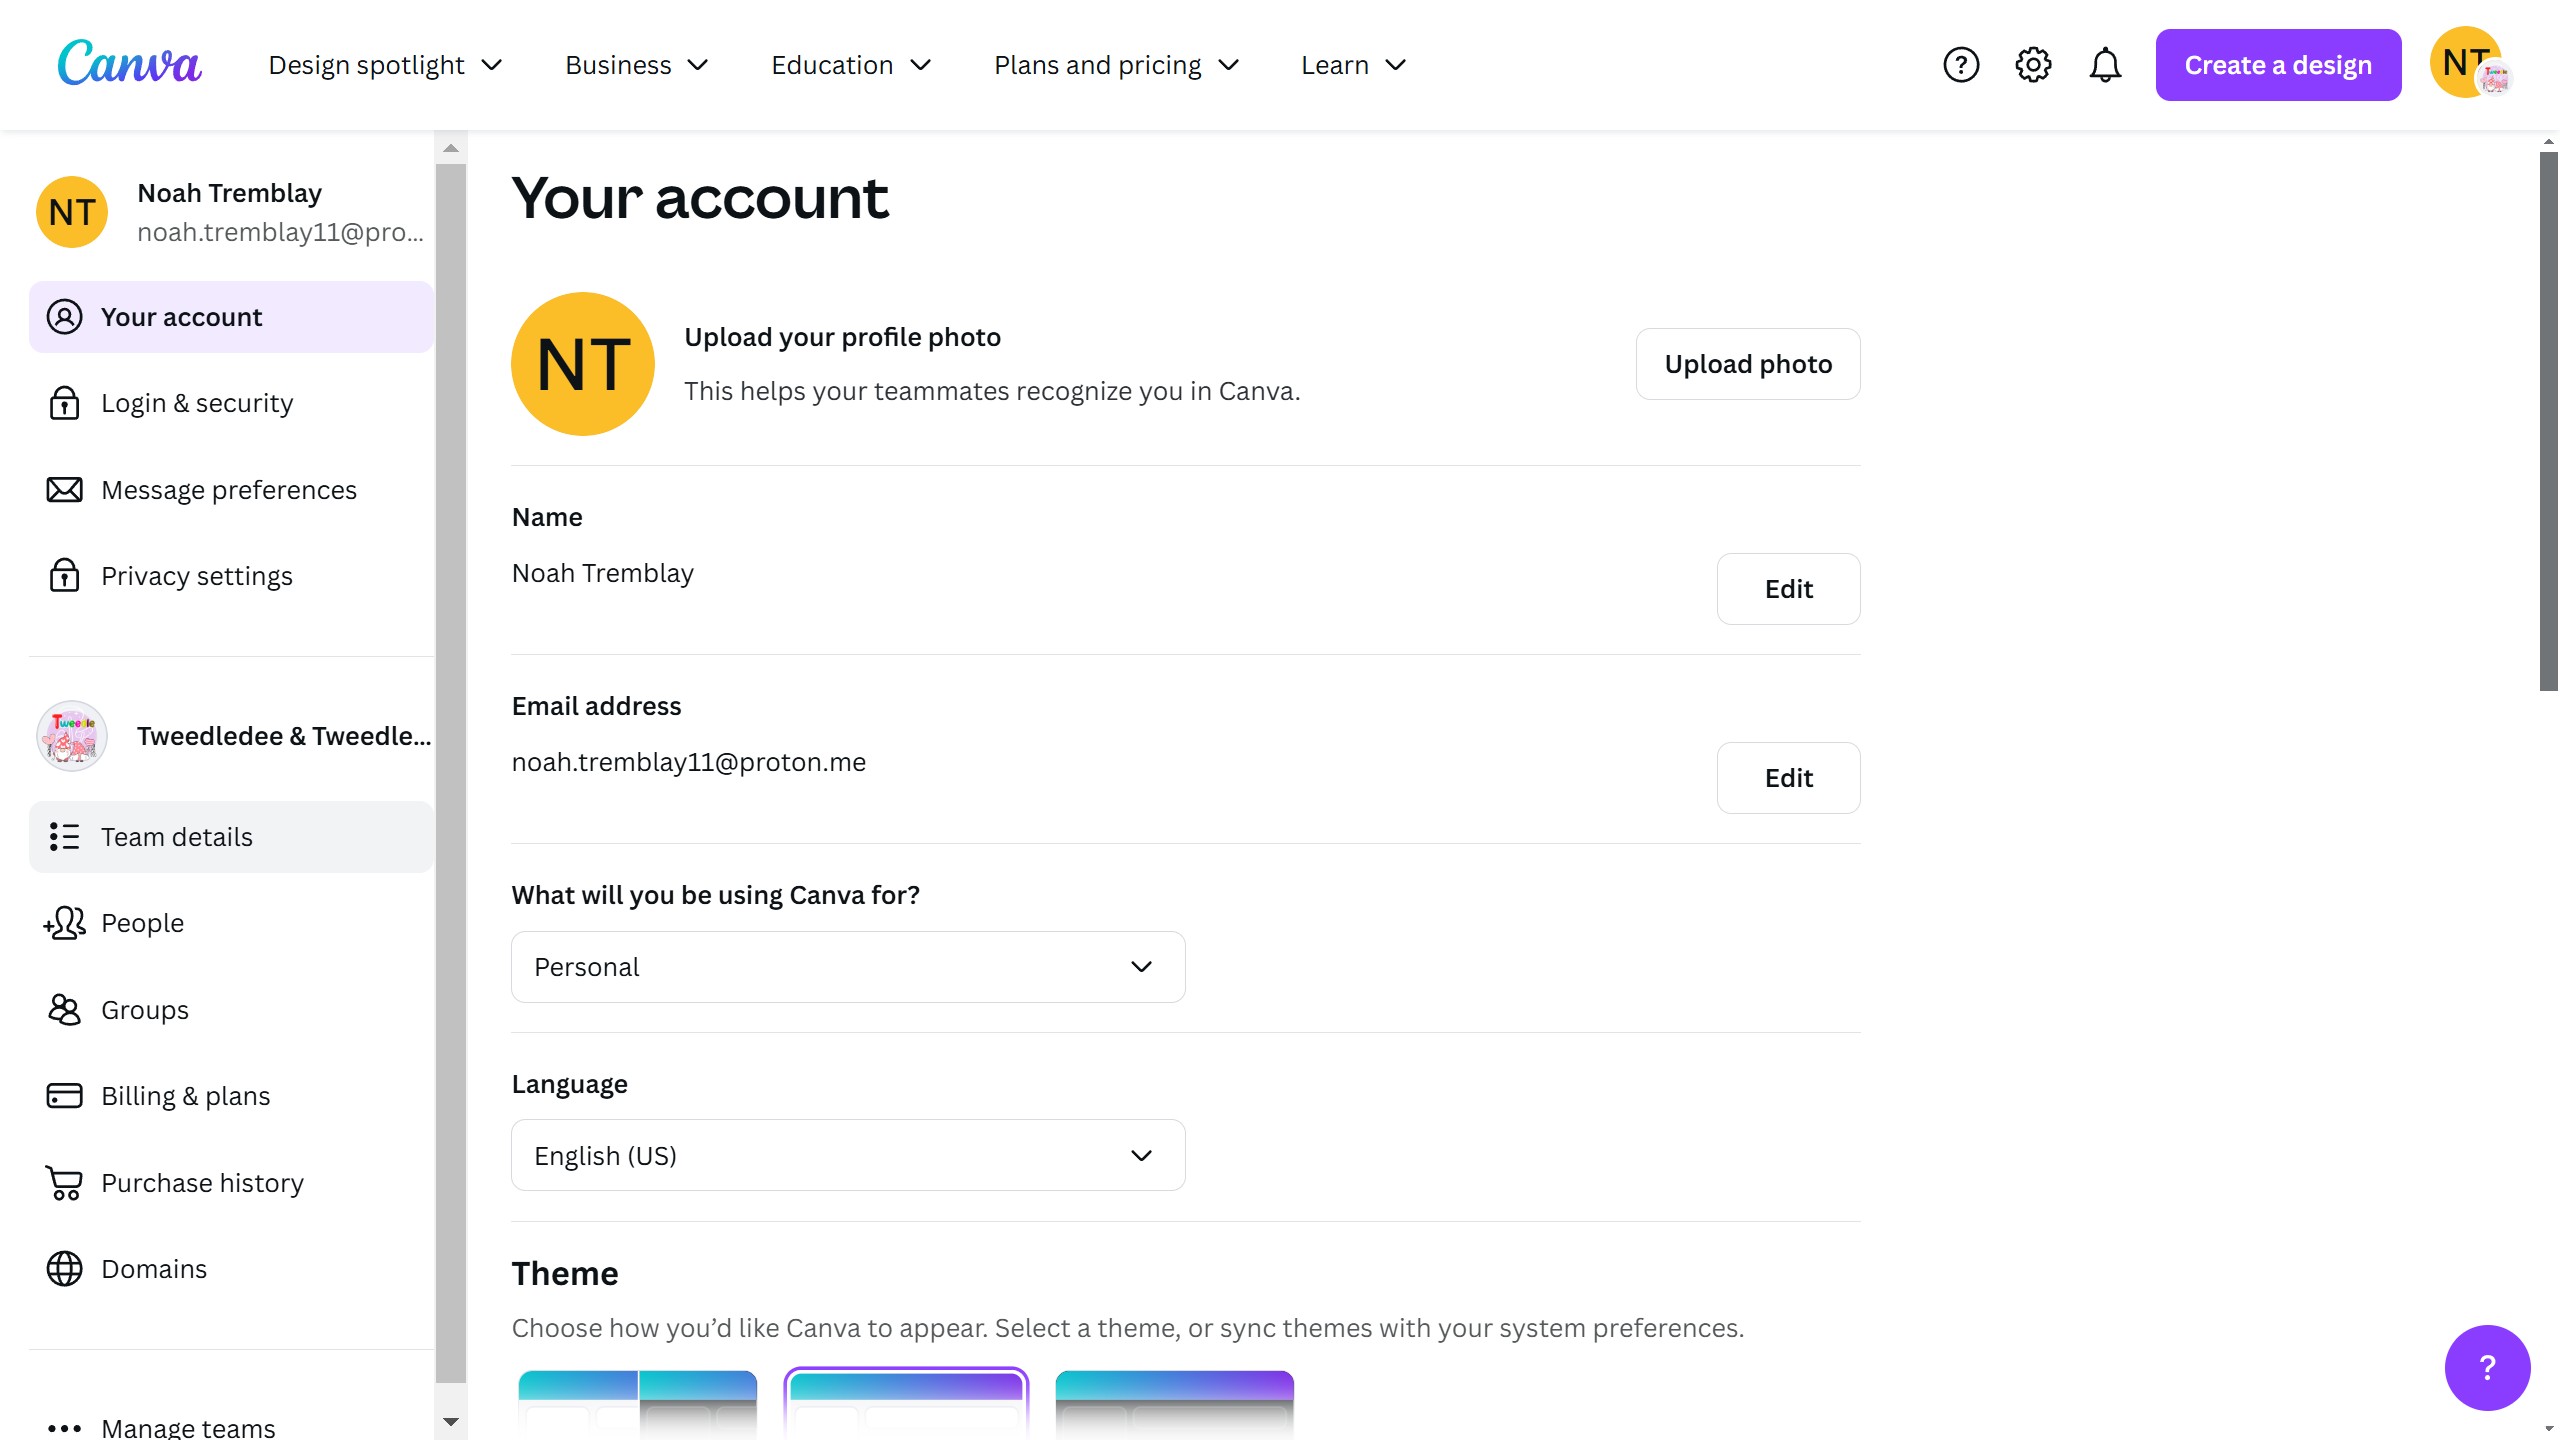This screenshot has height=1440, width=2560.
Task: Expand the Design spotlight menu
Action: [386, 65]
